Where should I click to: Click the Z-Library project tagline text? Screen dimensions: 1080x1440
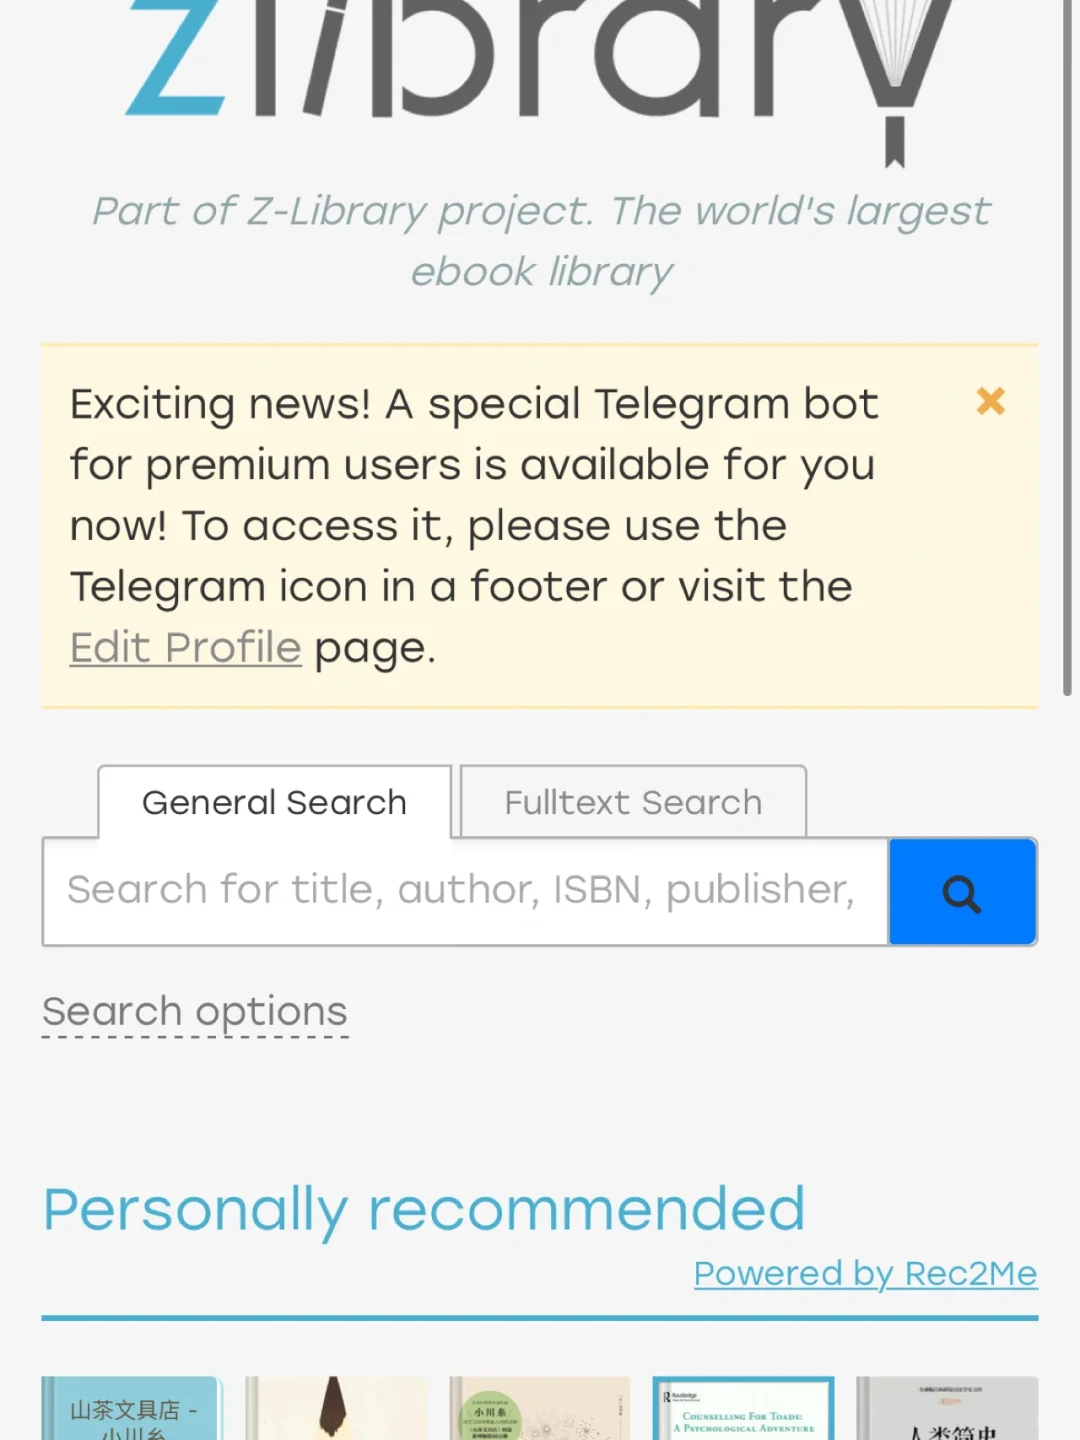coord(540,241)
